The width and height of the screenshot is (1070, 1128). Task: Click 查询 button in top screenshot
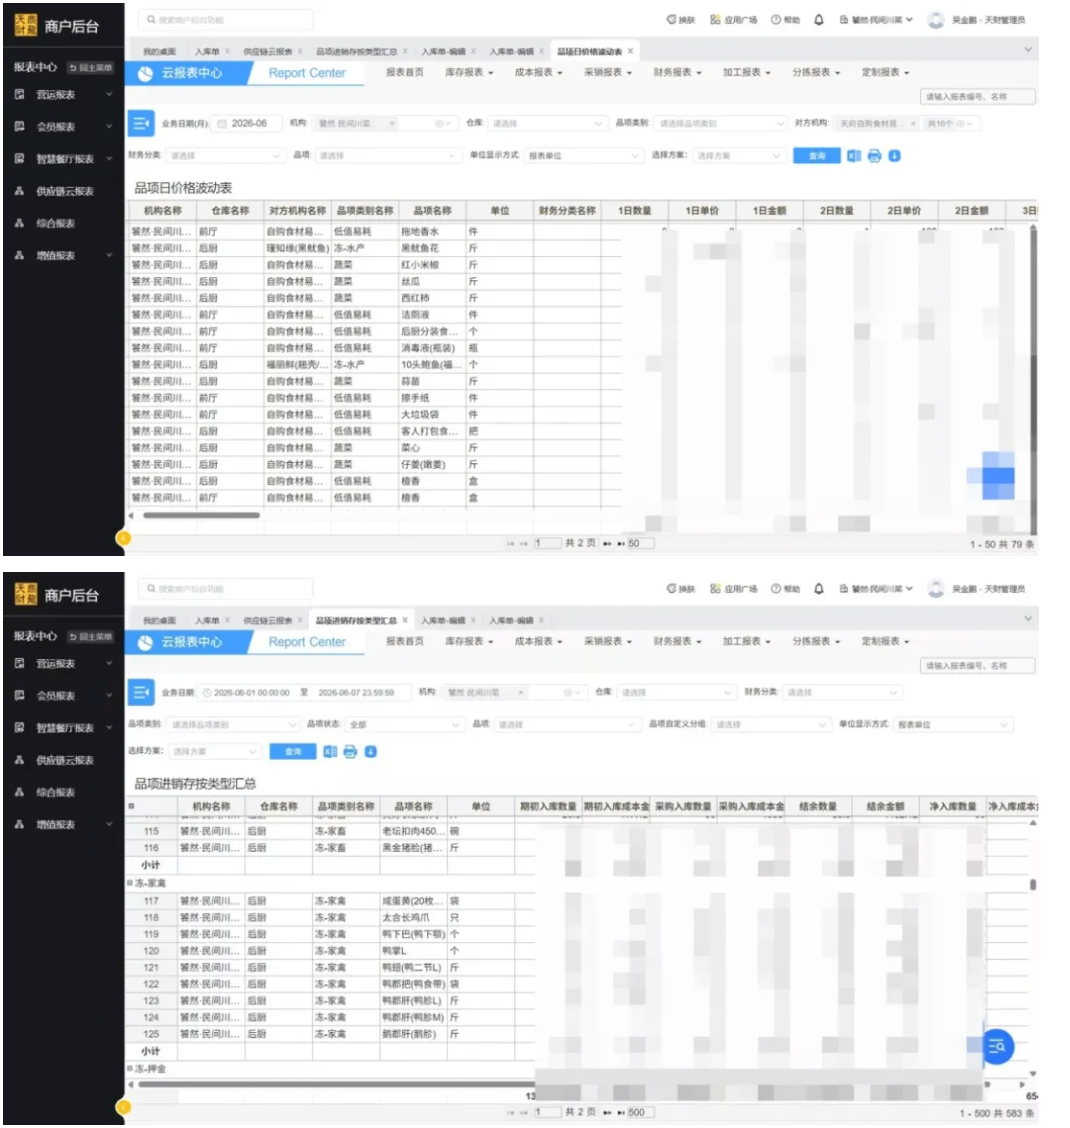click(x=817, y=155)
